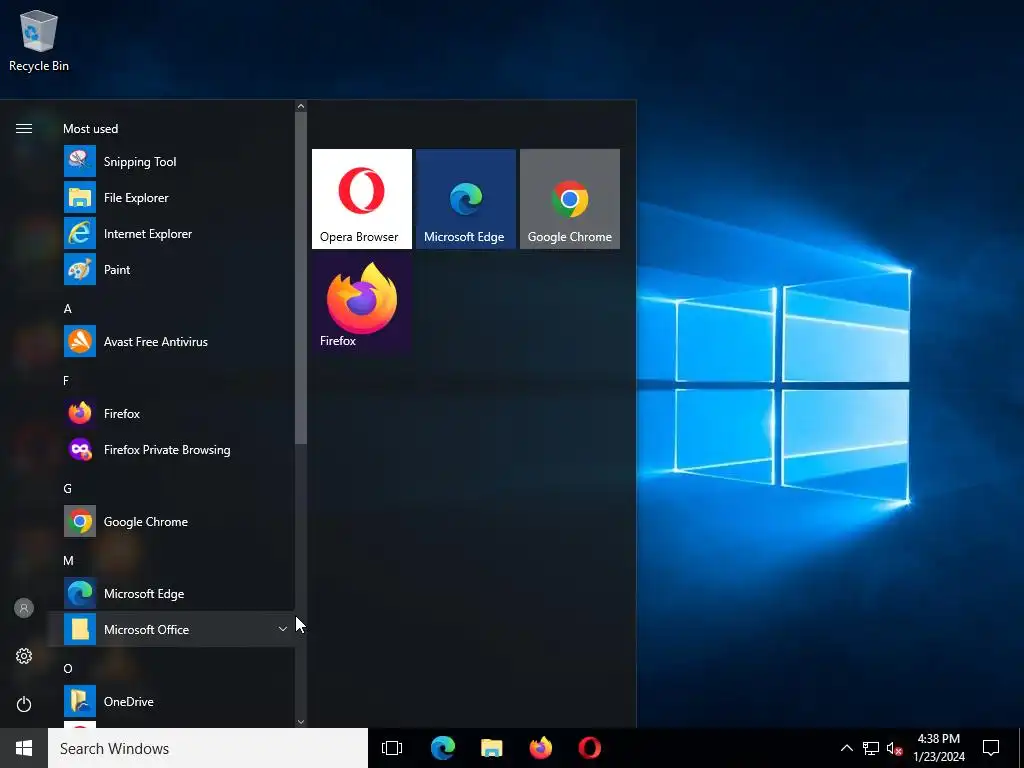1024x768 pixels.
Task: Open Internet Explorer in the app list
Action: coord(171,234)
